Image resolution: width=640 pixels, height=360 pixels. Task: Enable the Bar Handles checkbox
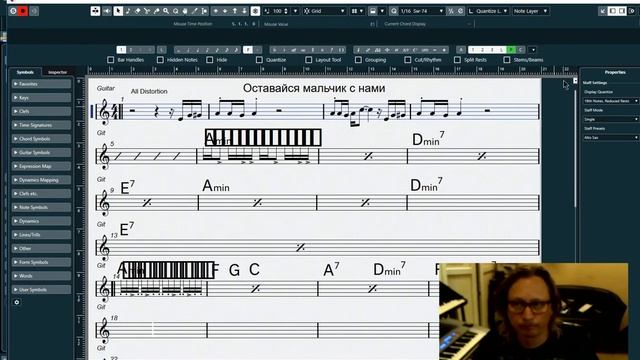tap(111, 60)
